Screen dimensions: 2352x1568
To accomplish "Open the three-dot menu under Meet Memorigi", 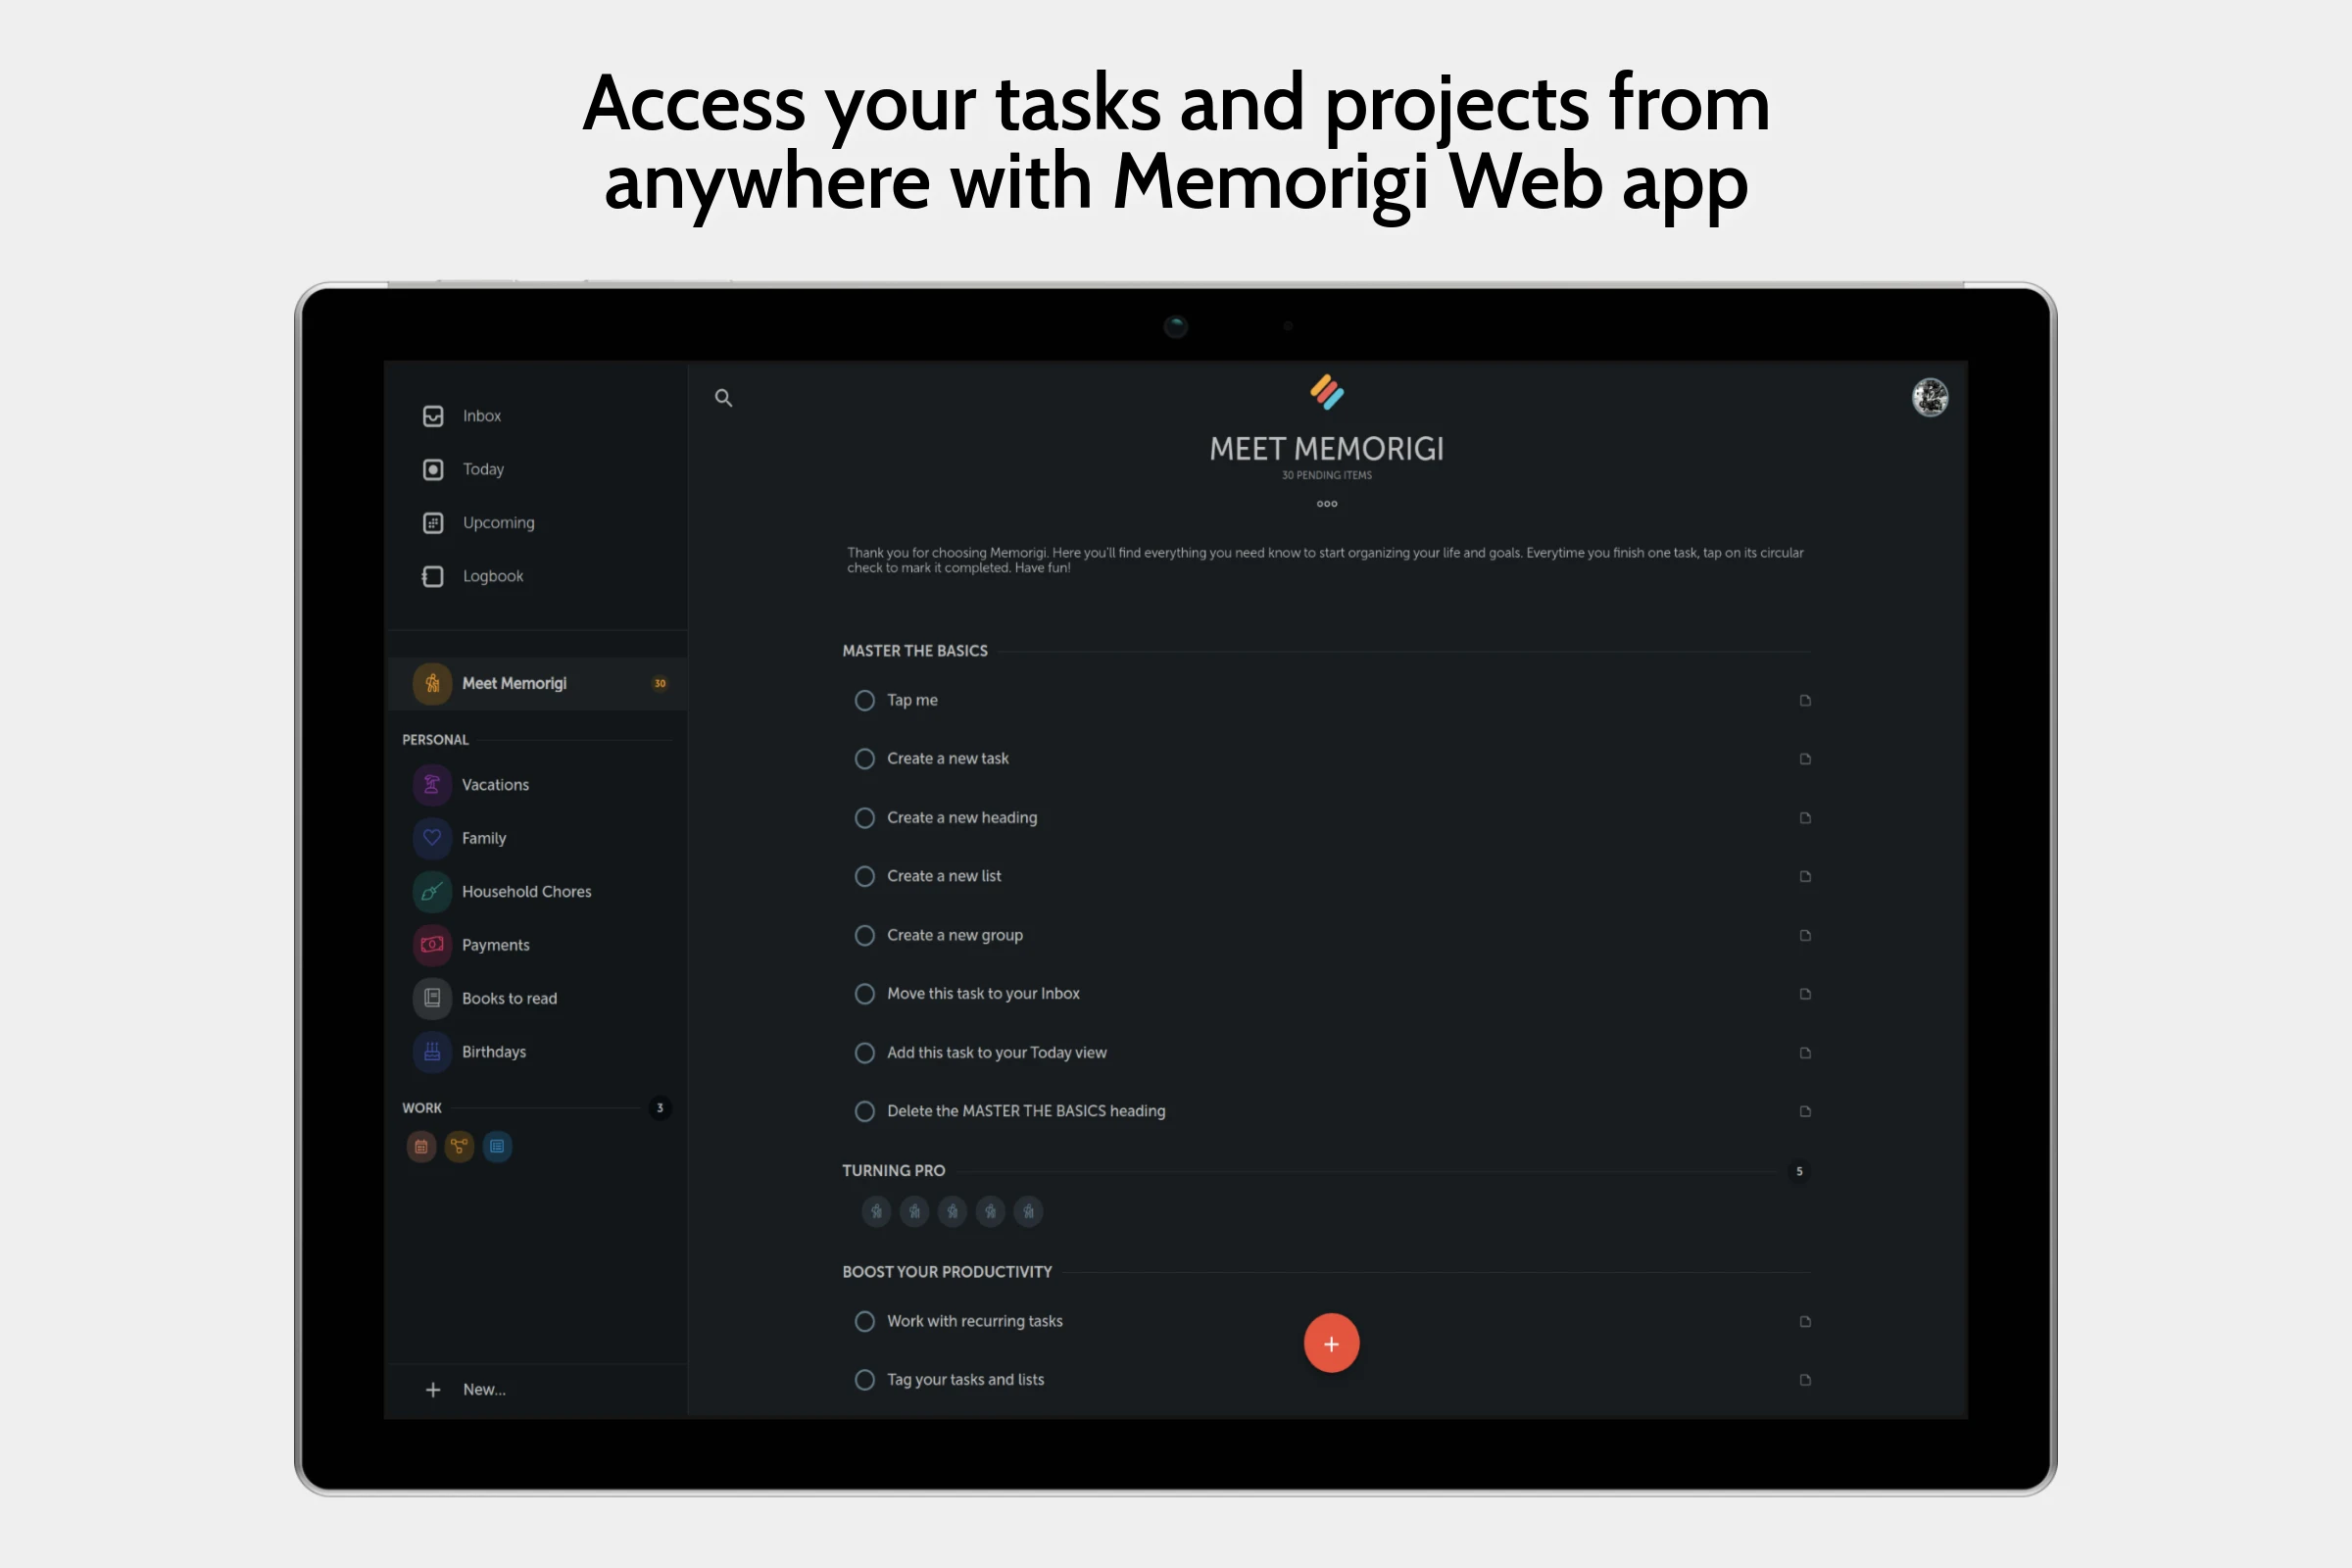I will pos(1326,503).
